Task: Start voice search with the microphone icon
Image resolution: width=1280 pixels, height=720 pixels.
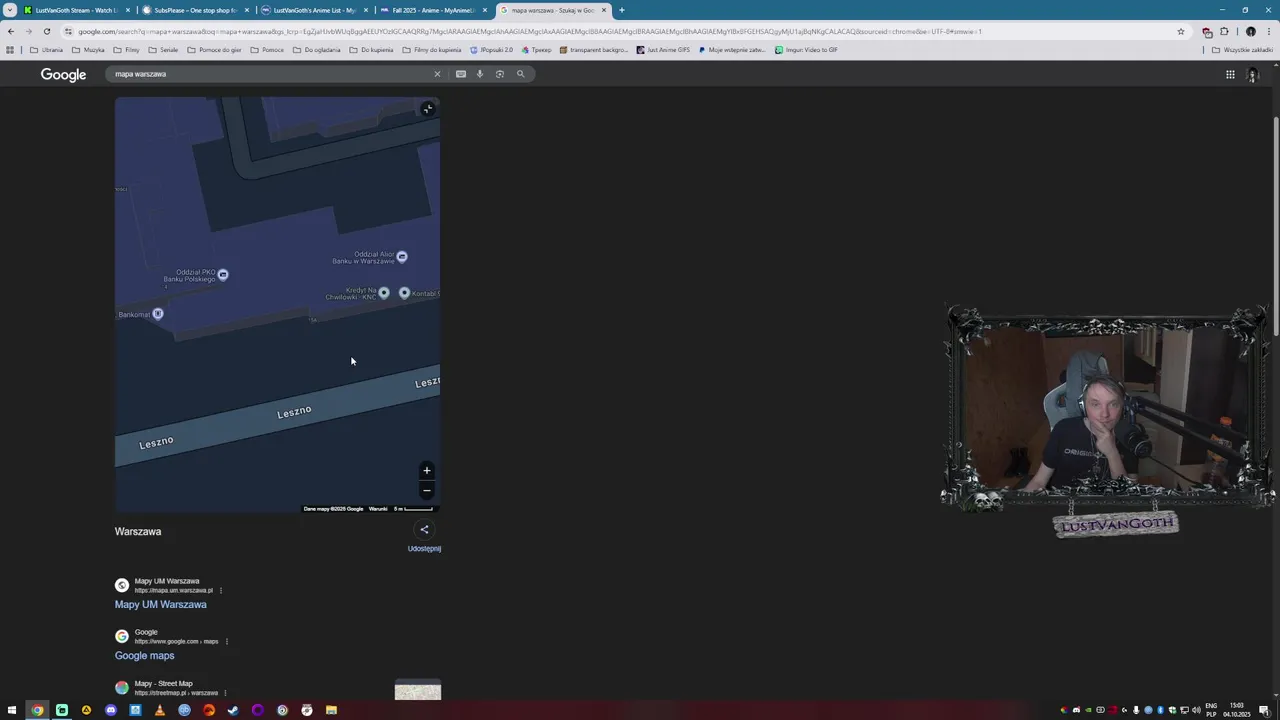Action: (480, 74)
